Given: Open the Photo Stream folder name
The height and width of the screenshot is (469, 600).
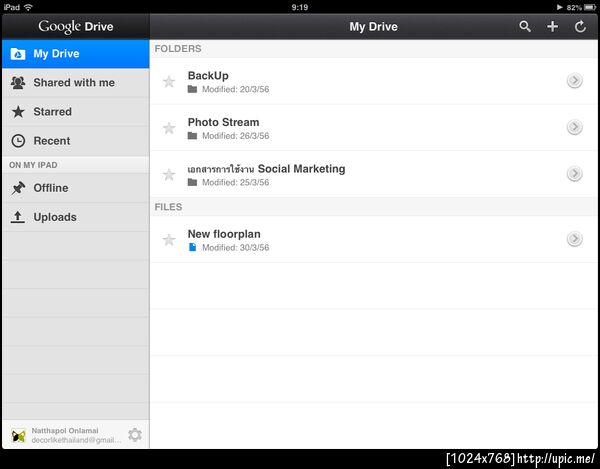Looking at the screenshot, I should (223, 122).
